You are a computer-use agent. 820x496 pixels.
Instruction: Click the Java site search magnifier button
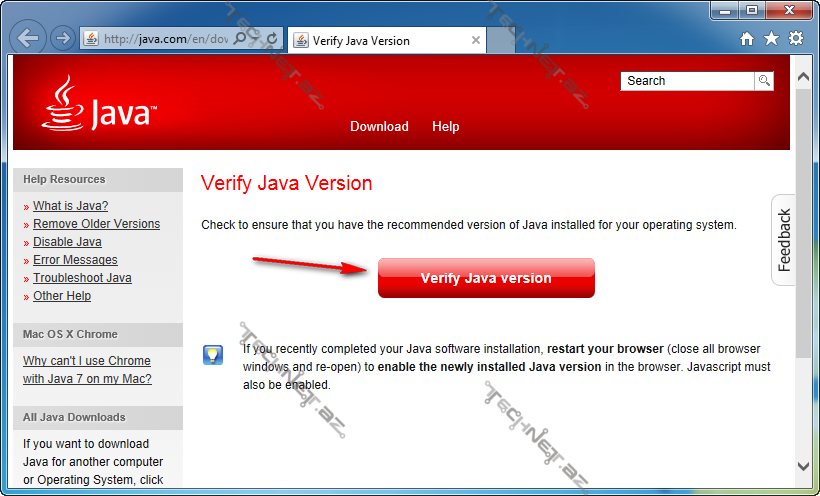point(764,81)
